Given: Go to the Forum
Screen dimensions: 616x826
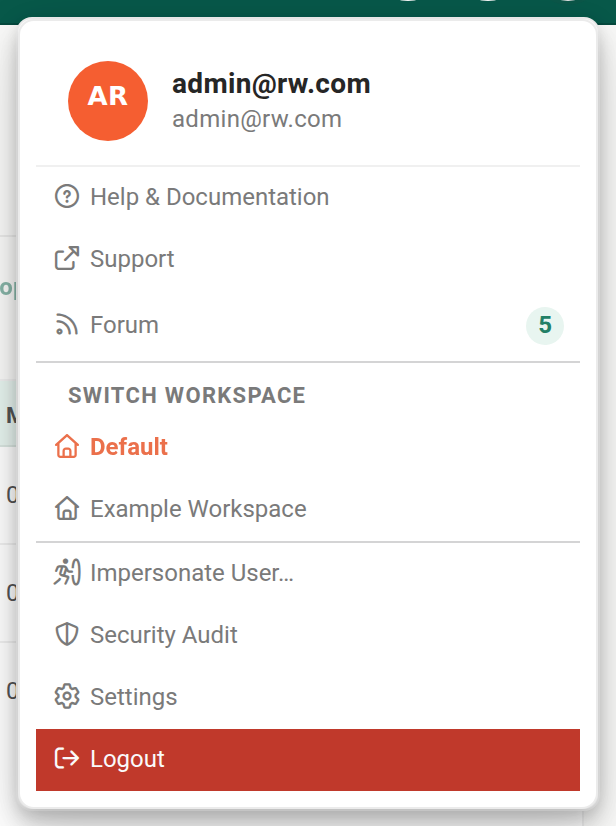Looking at the screenshot, I should click(308, 324).
